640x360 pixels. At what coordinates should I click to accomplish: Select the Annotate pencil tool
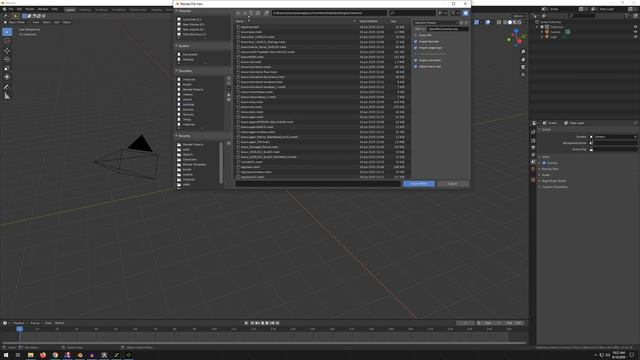7,87
